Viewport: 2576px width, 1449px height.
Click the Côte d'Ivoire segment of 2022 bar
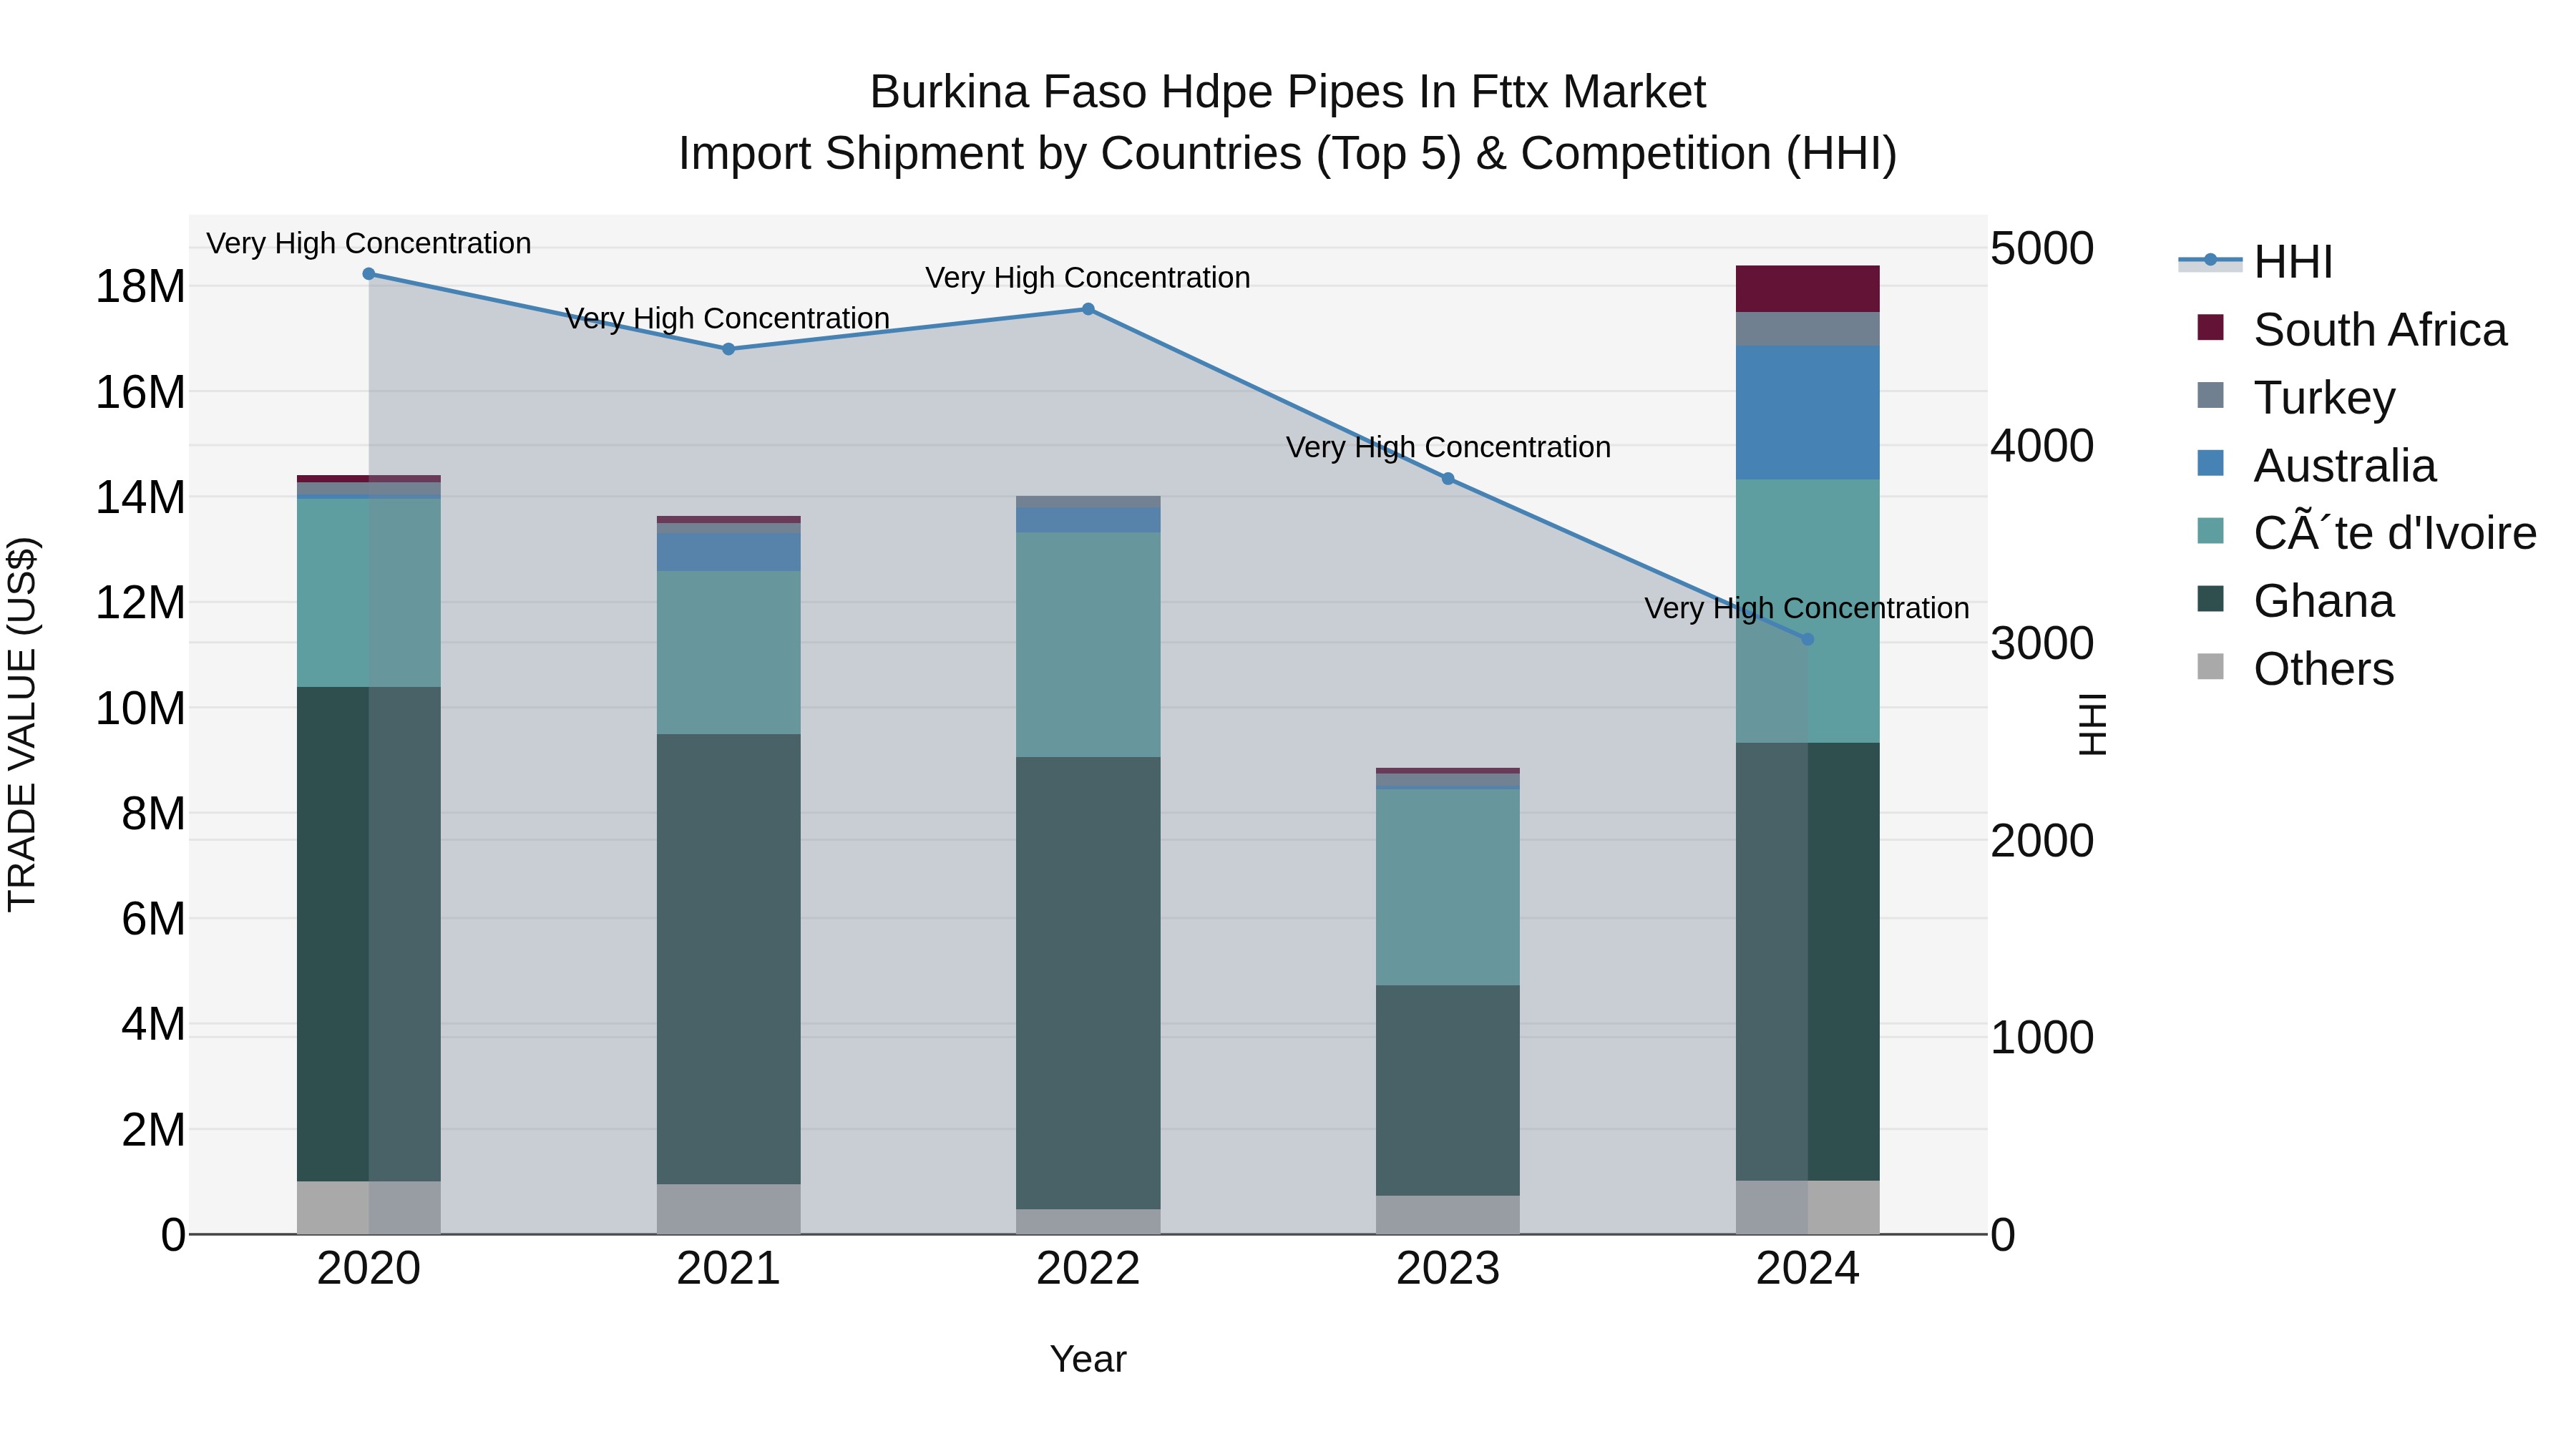coord(1088,645)
